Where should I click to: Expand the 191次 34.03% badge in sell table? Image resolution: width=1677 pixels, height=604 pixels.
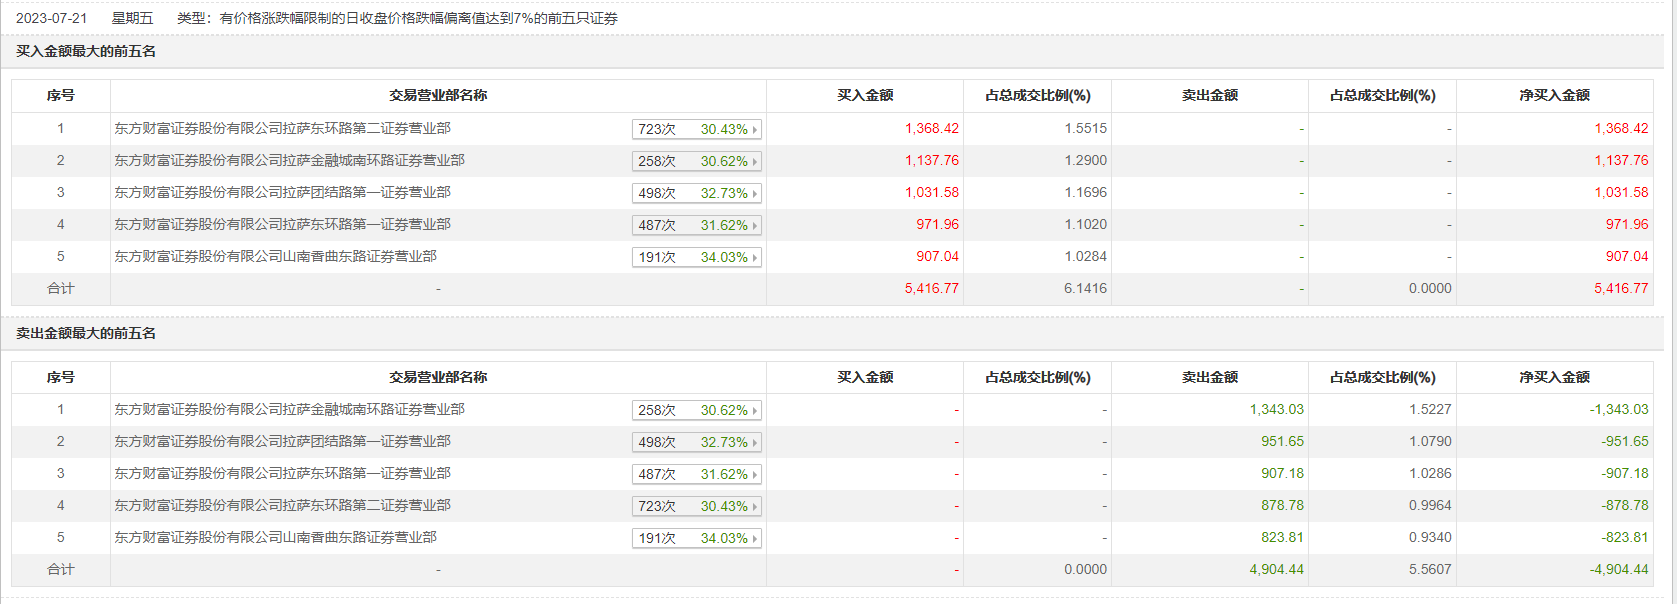(696, 538)
